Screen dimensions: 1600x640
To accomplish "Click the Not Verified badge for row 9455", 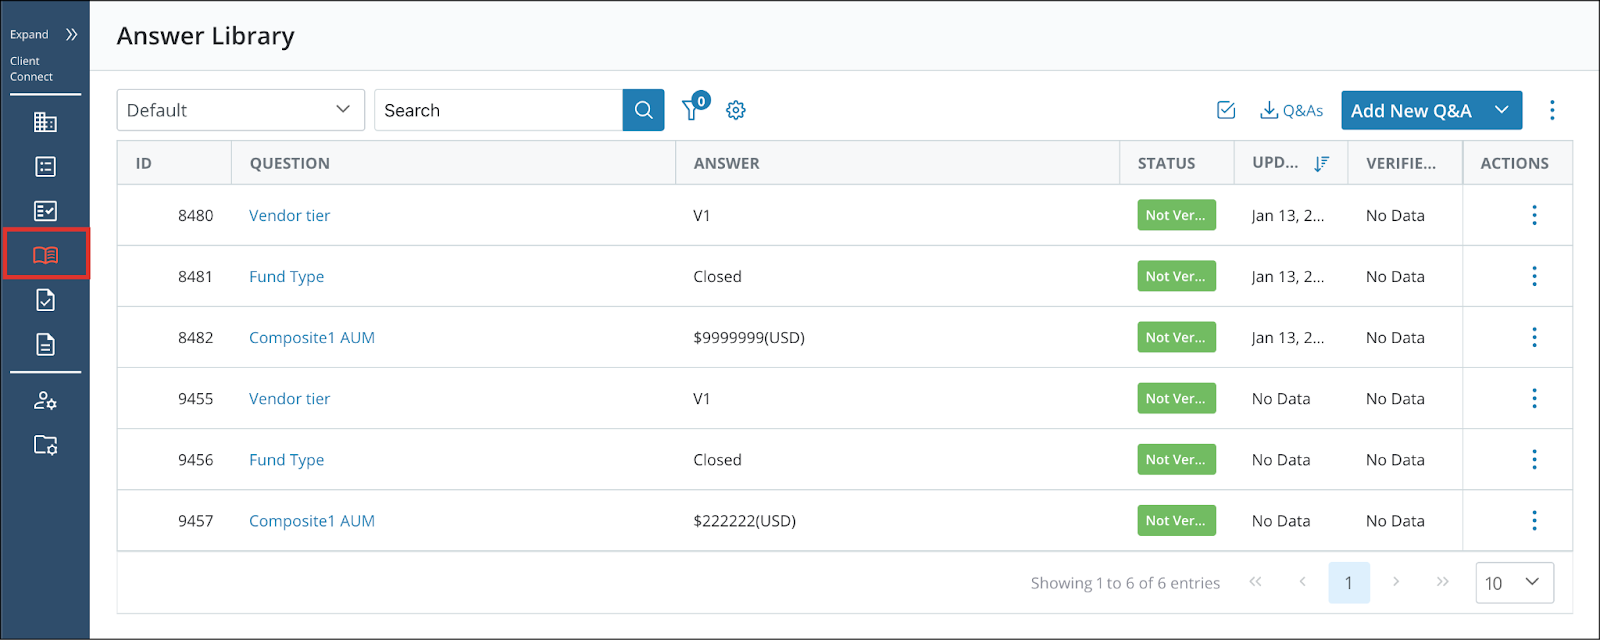I will (1176, 398).
